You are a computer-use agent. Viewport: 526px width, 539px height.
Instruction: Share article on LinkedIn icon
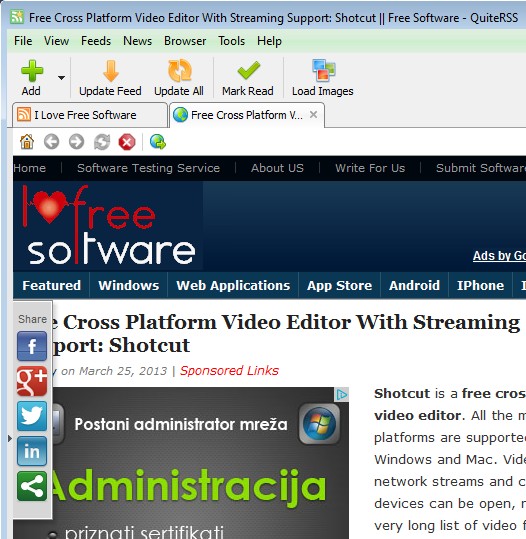tap(32, 451)
